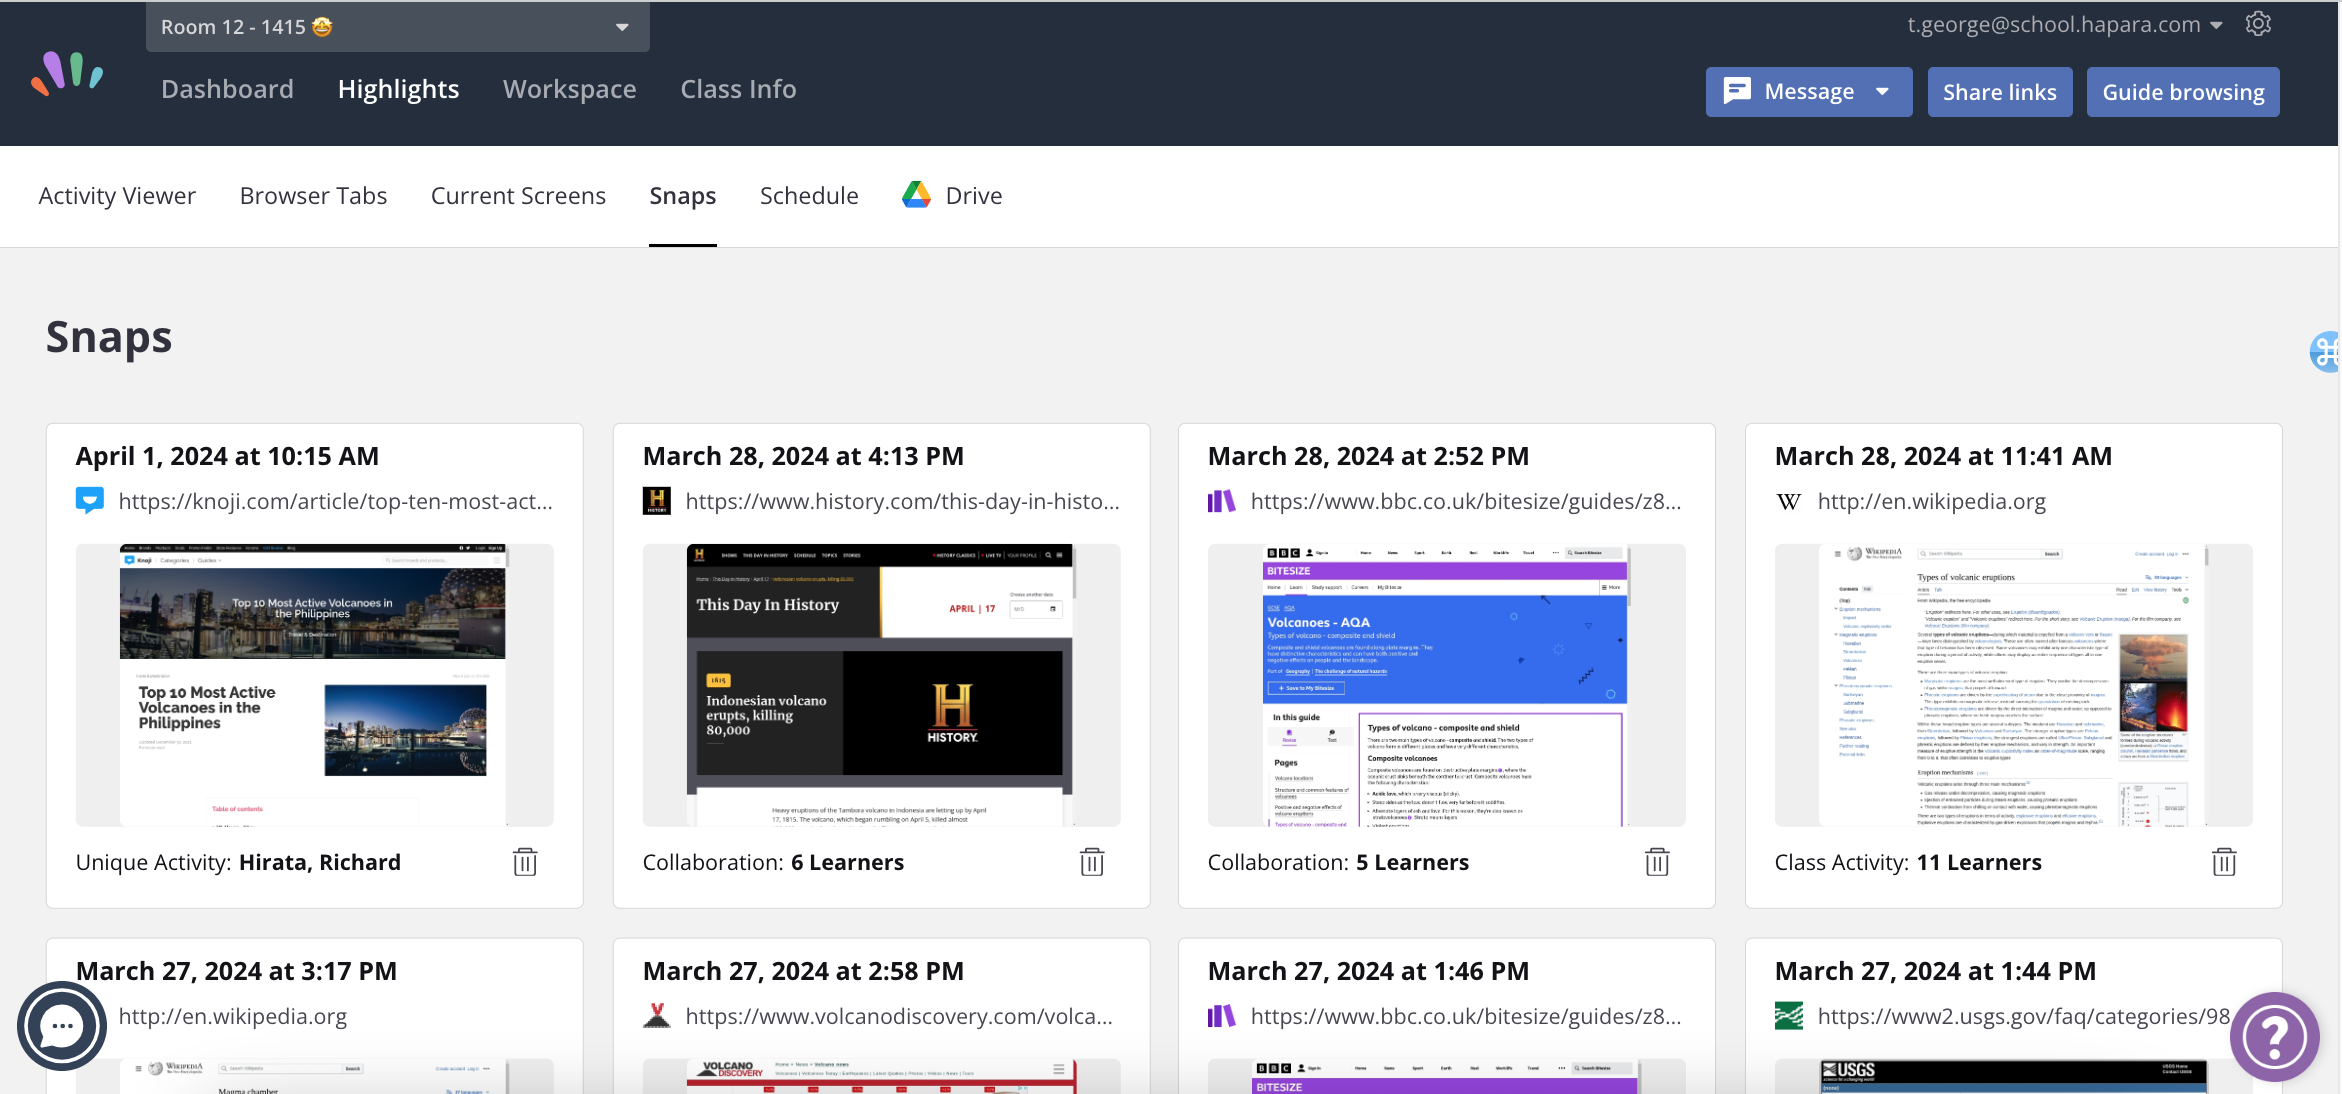Delete the March 28 4:13 PM snap
The width and height of the screenshot is (2342, 1094).
coord(1092,862)
